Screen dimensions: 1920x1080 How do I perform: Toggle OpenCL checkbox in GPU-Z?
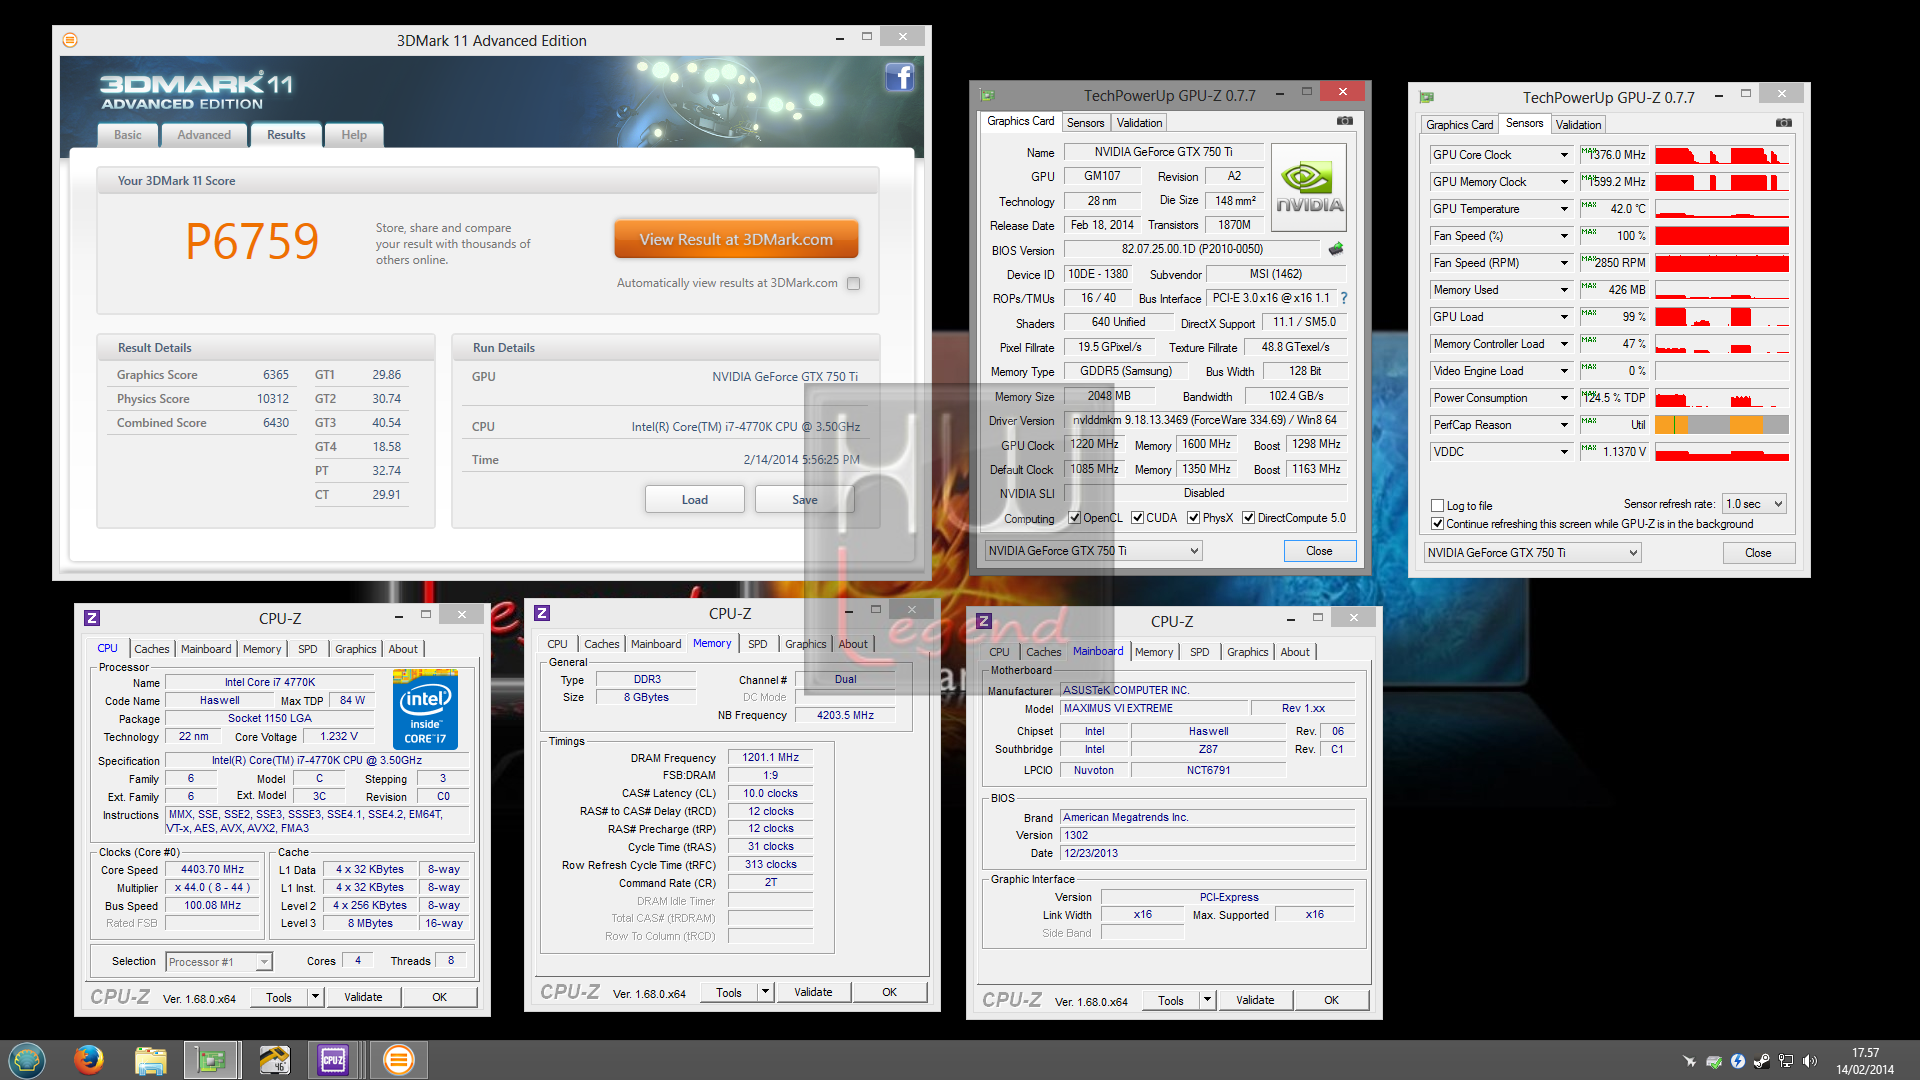tap(1074, 518)
